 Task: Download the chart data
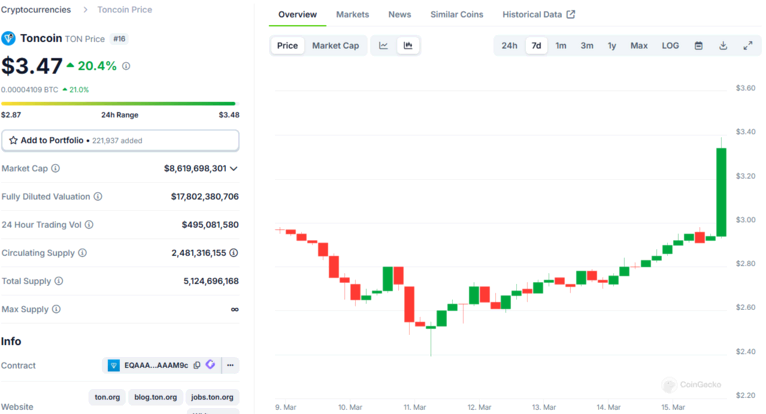[723, 46]
